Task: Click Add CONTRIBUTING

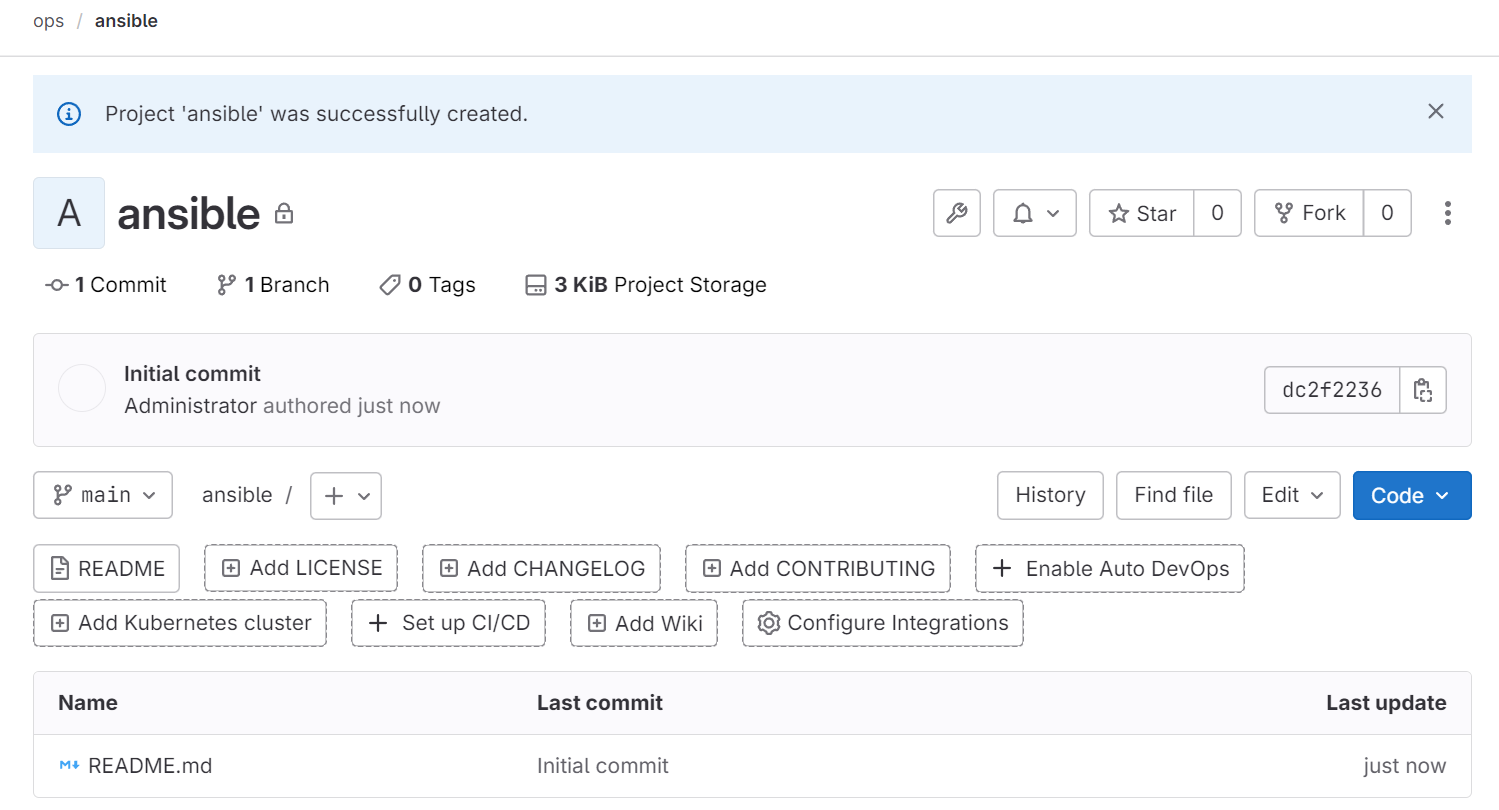Action: tap(818, 569)
